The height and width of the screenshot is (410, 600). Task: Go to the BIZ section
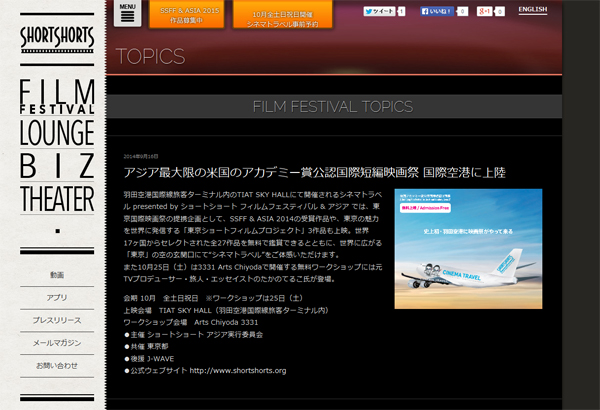pos(57,166)
